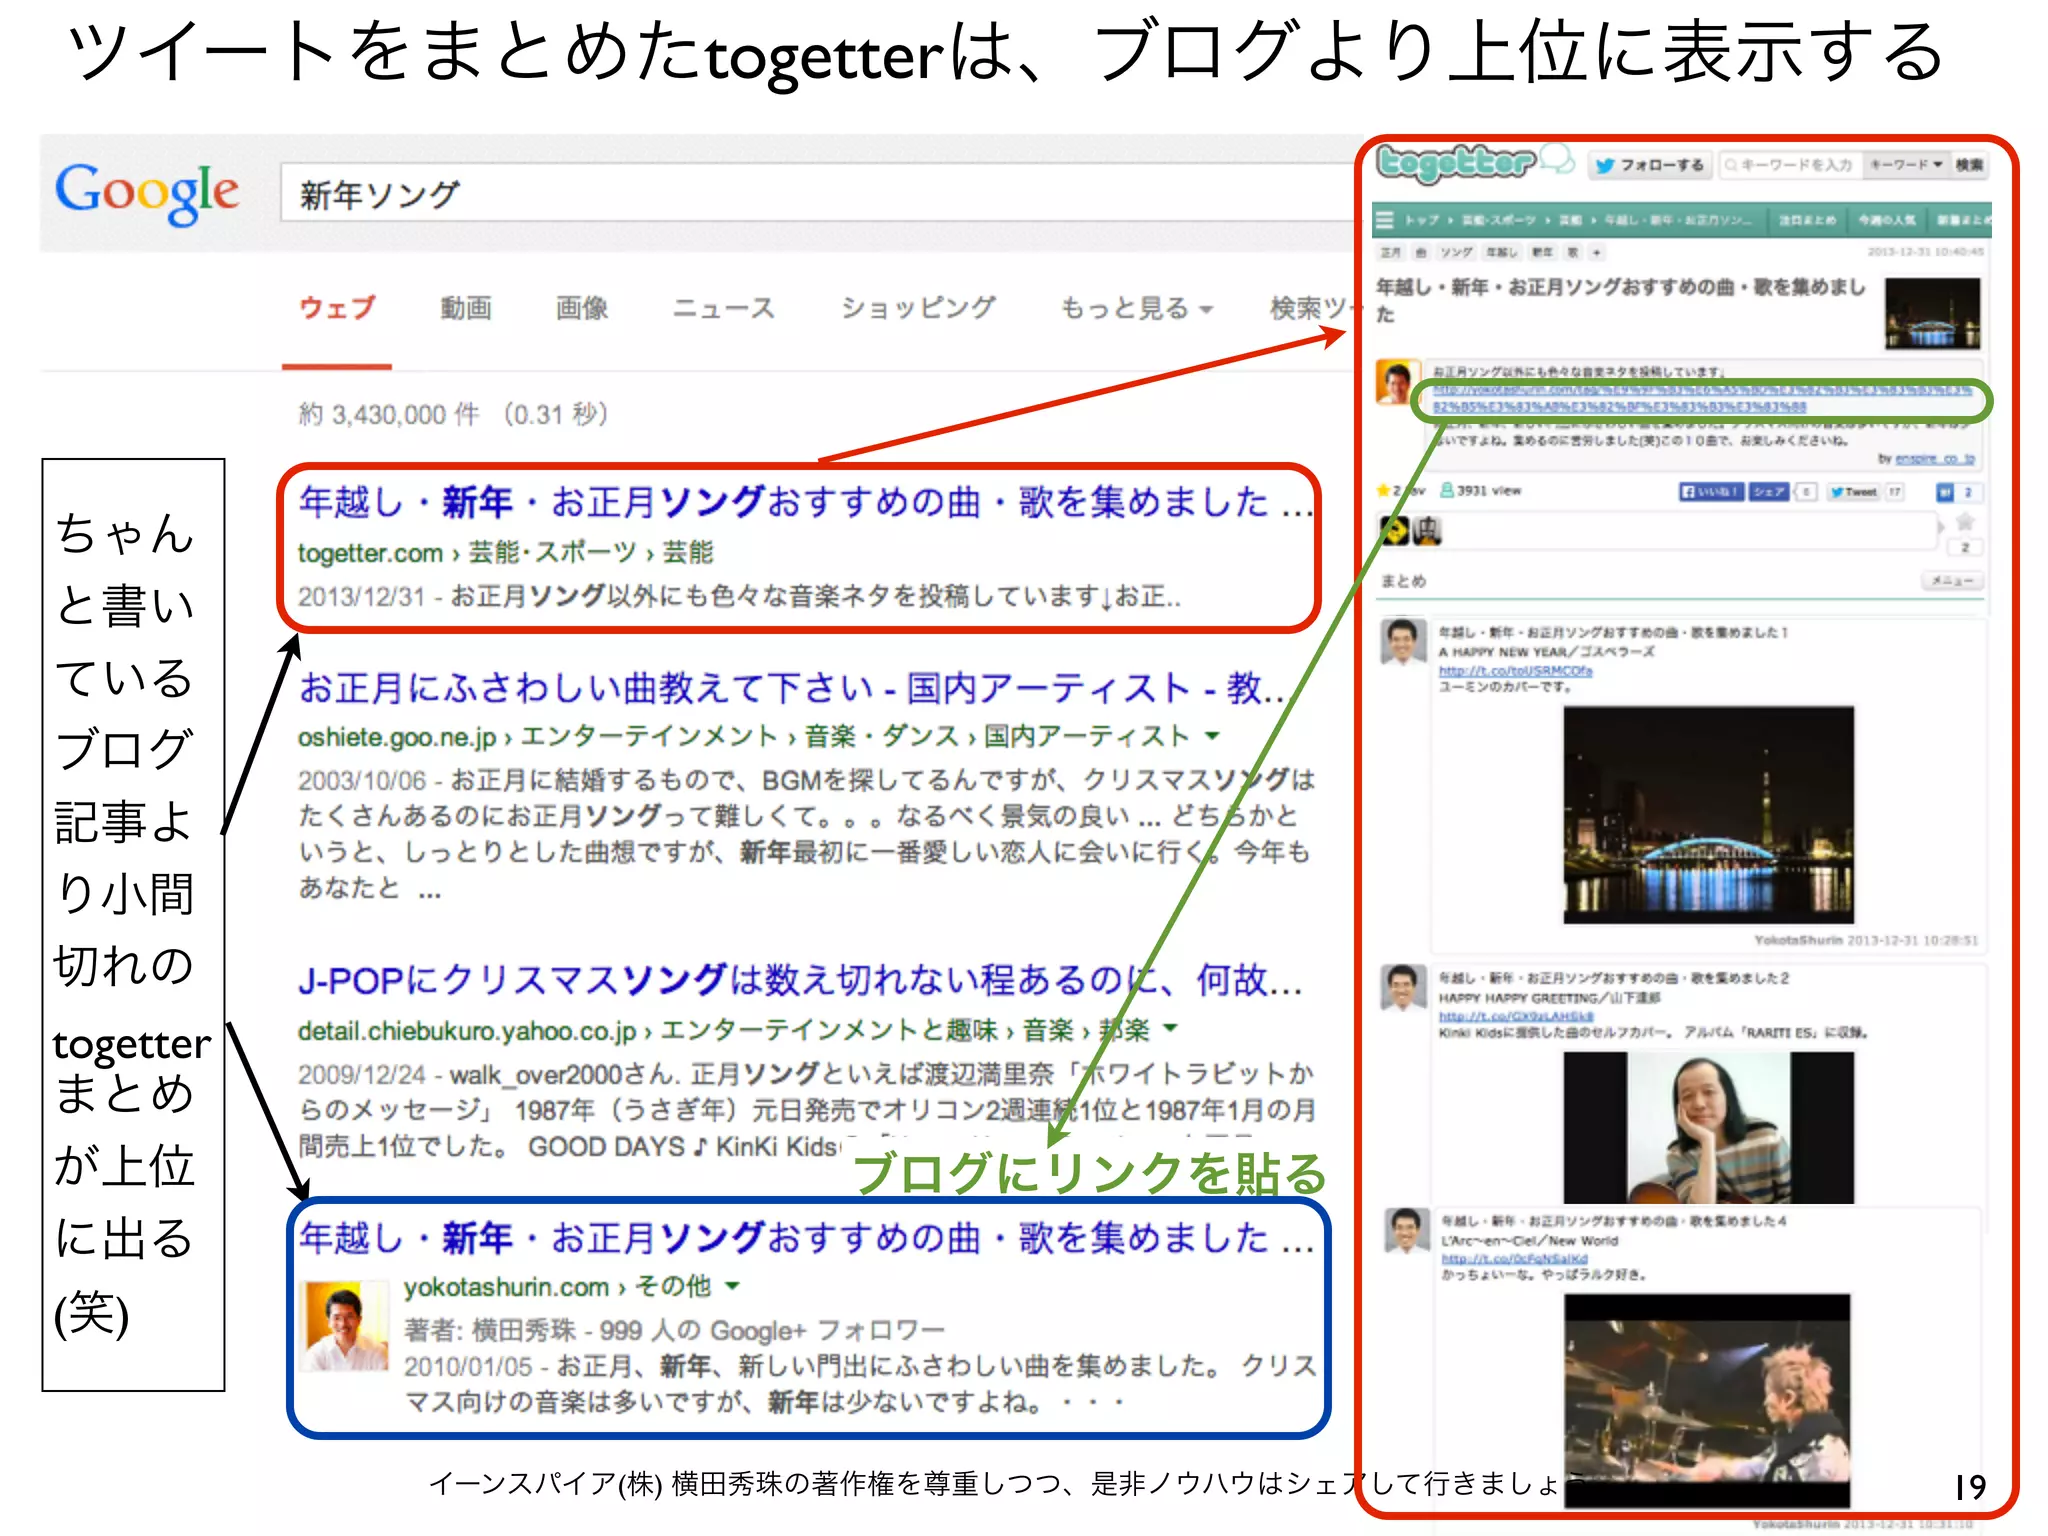Switch to the 動画 tab
Viewport: 2048px width, 1536px height.
466,307
